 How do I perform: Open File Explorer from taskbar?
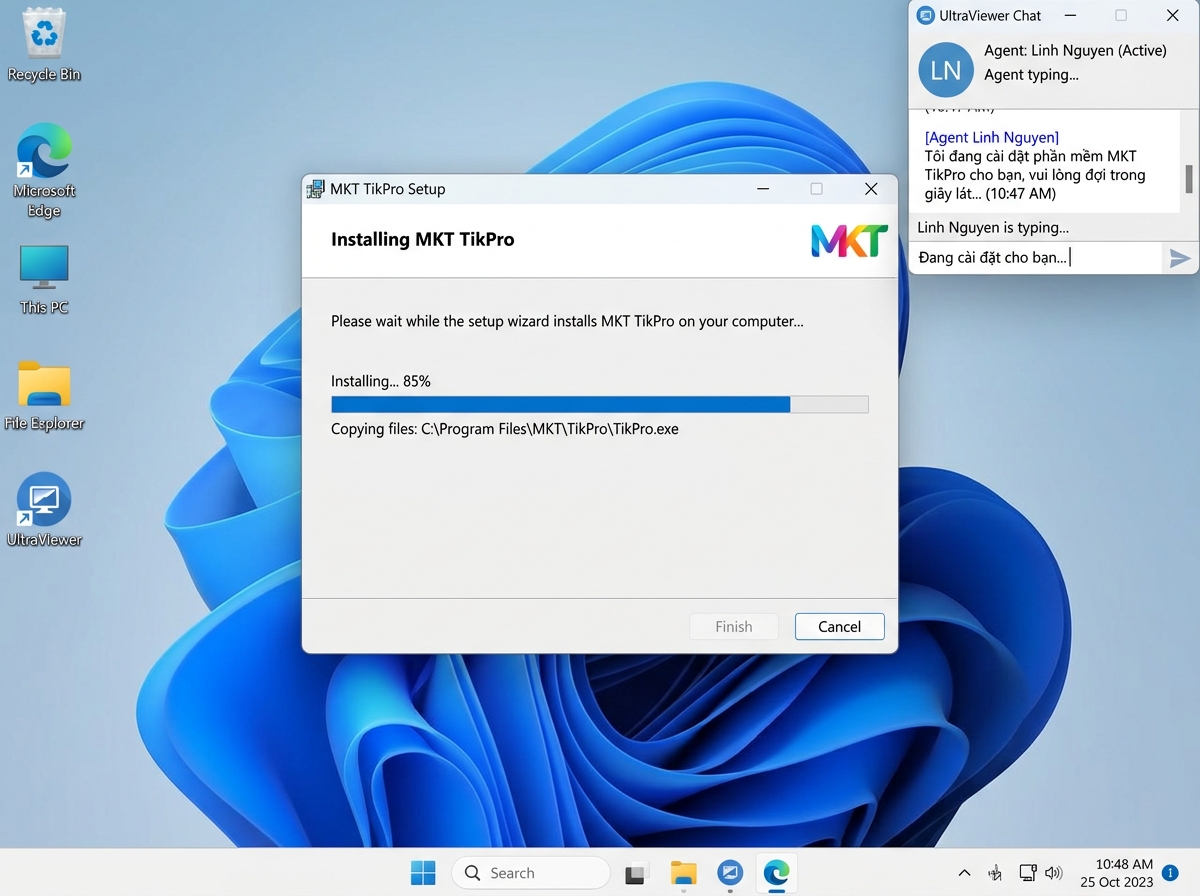[683, 873]
